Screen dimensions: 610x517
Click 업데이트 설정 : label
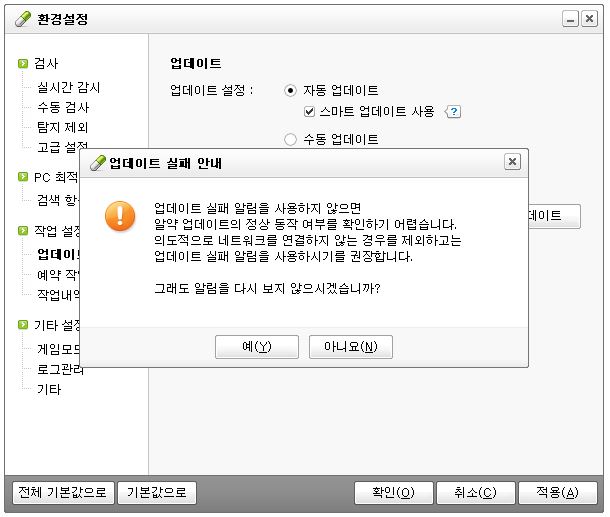pos(212,91)
